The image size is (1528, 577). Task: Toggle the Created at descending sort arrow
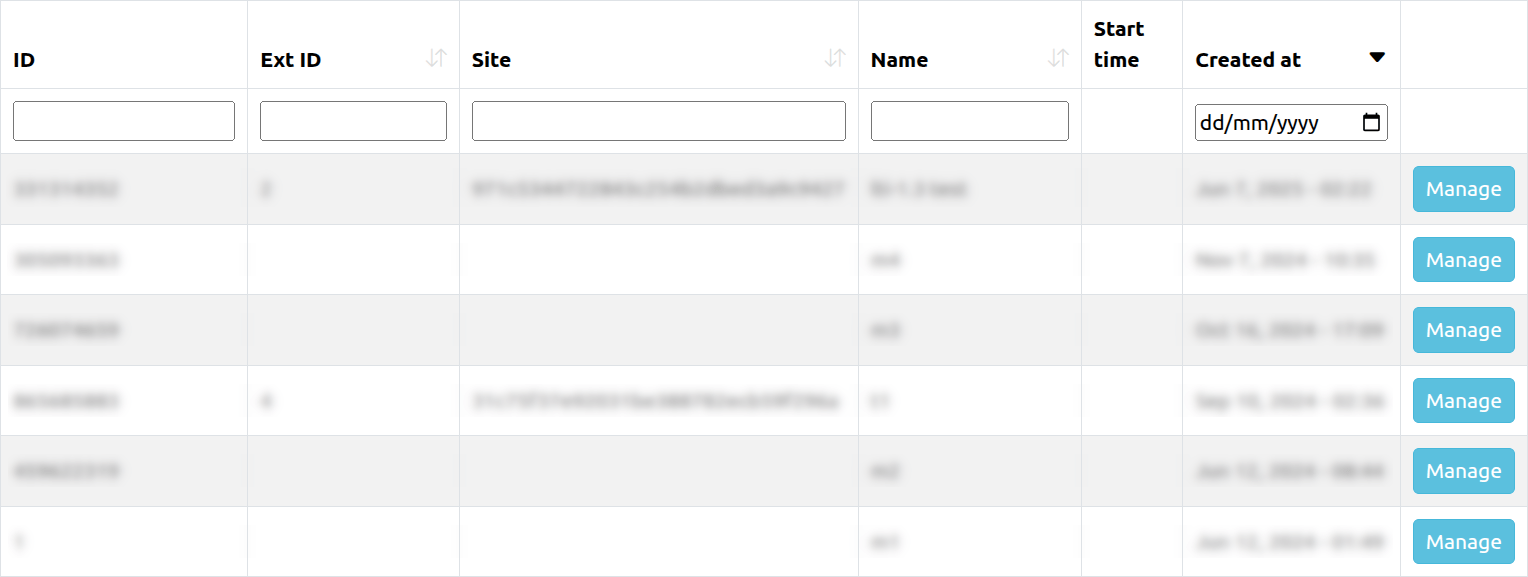(1377, 58)
